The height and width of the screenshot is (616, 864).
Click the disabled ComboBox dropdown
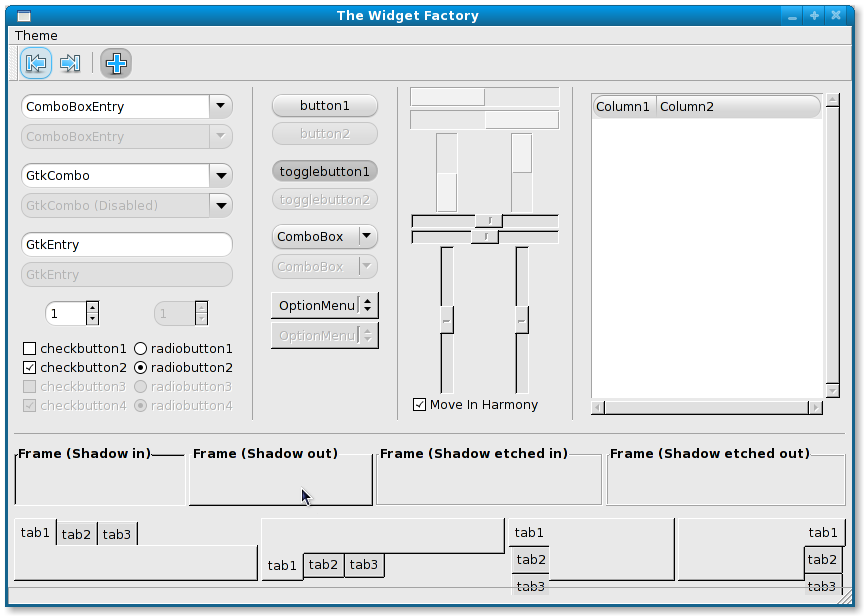point(325,267)
